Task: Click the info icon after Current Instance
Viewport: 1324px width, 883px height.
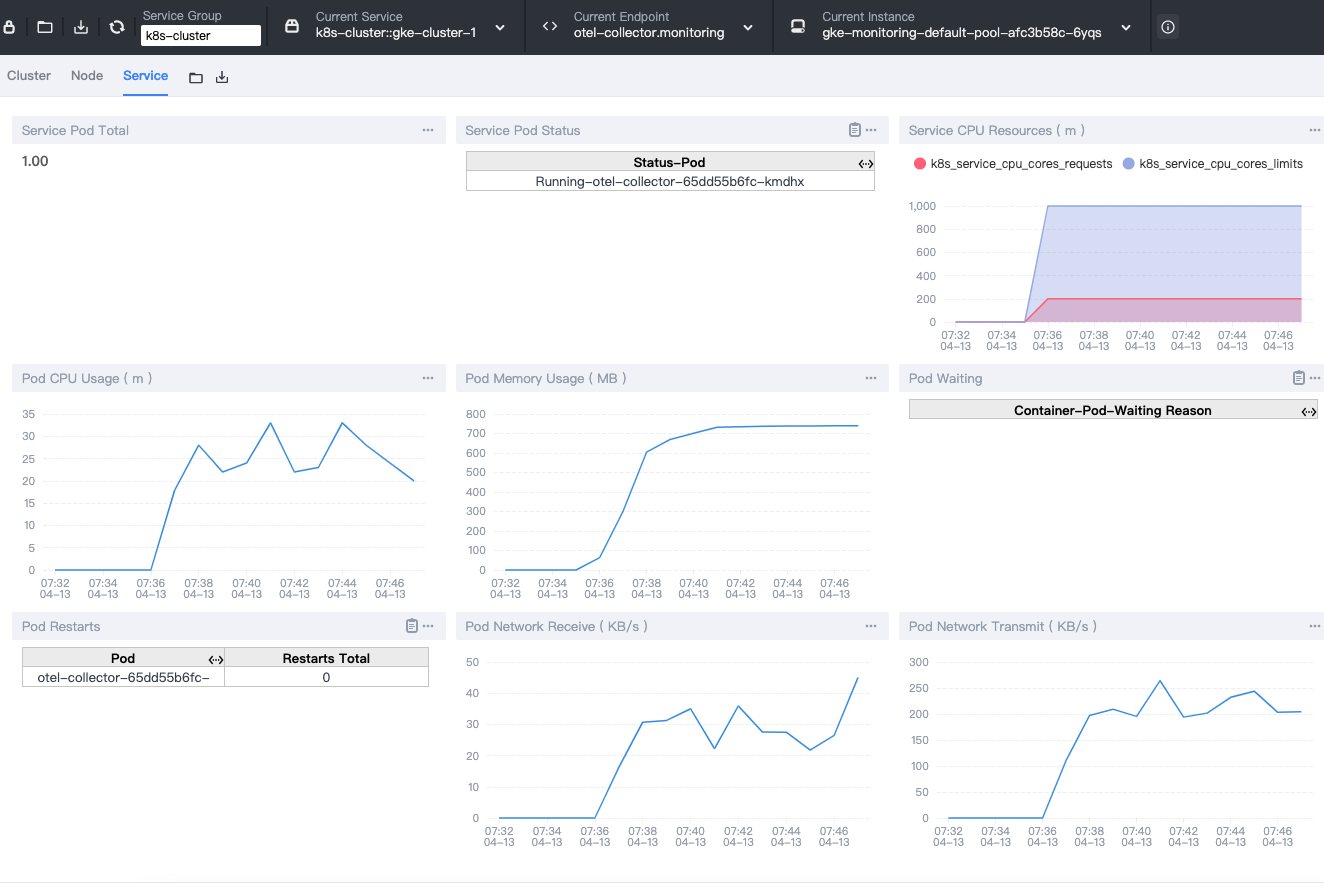Action: tap(1167, 27)
